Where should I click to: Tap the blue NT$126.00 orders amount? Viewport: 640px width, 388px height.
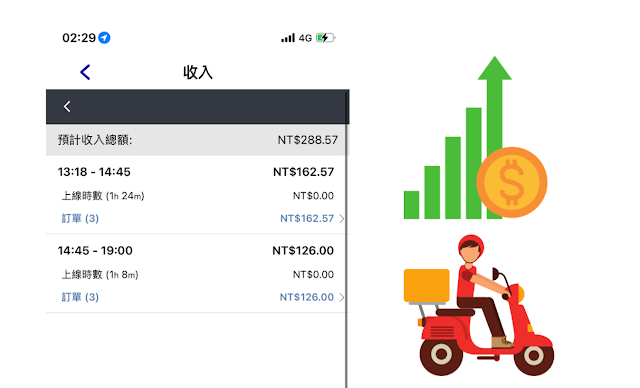pos(307,297)
